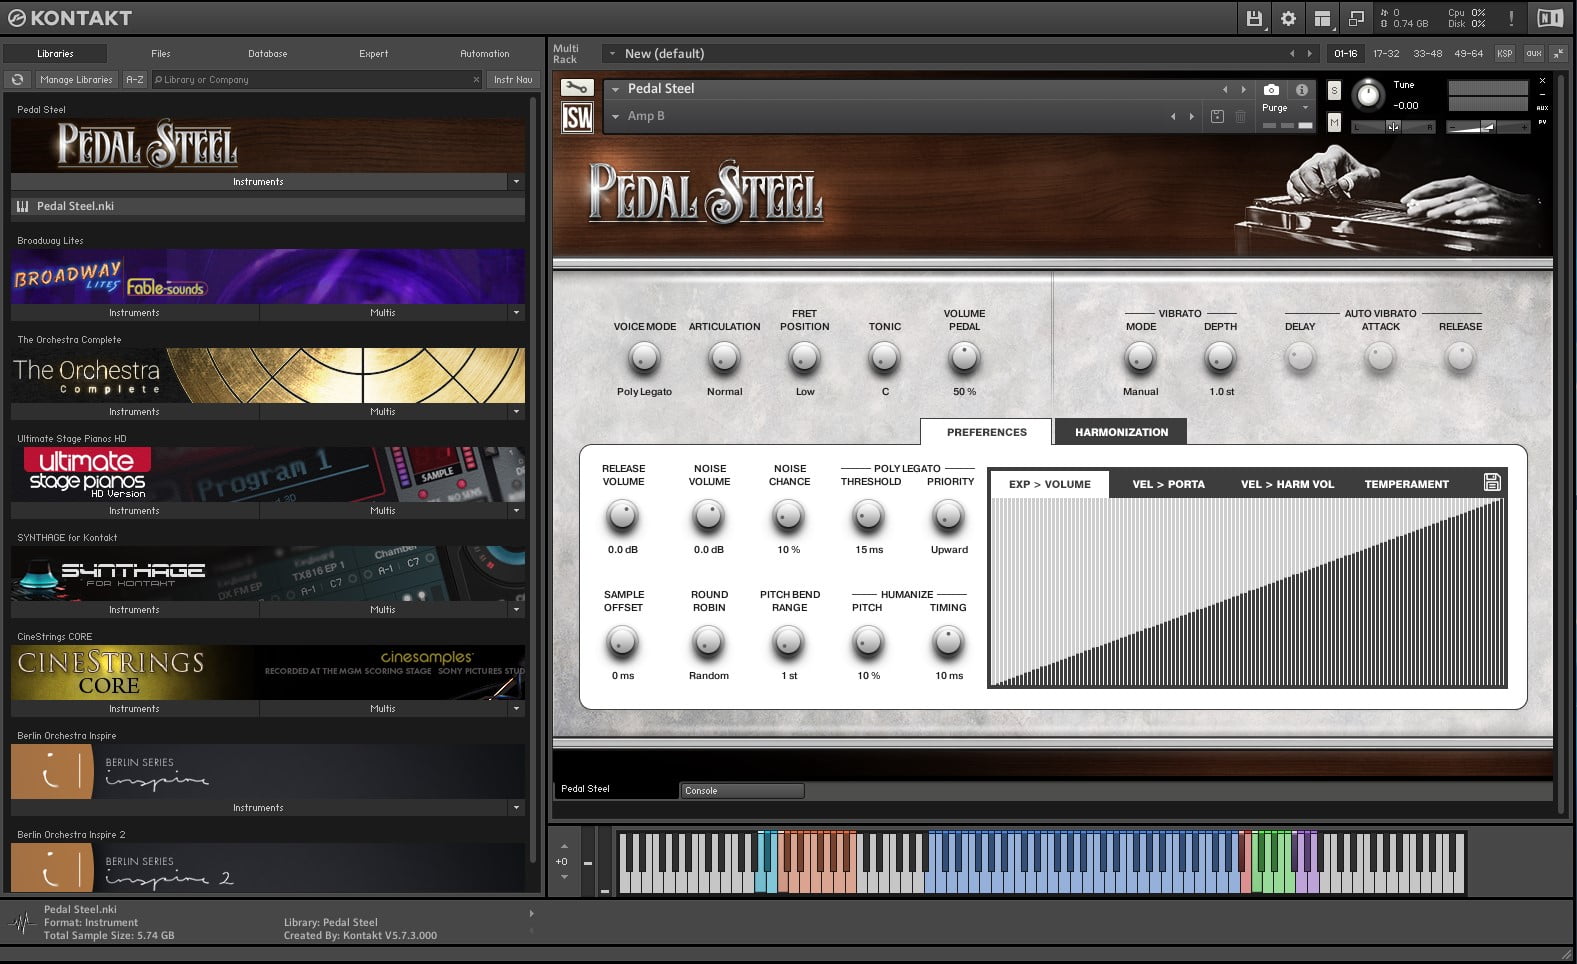
Task: Switch to the Expert tab
Action: (x=374, y=54)
